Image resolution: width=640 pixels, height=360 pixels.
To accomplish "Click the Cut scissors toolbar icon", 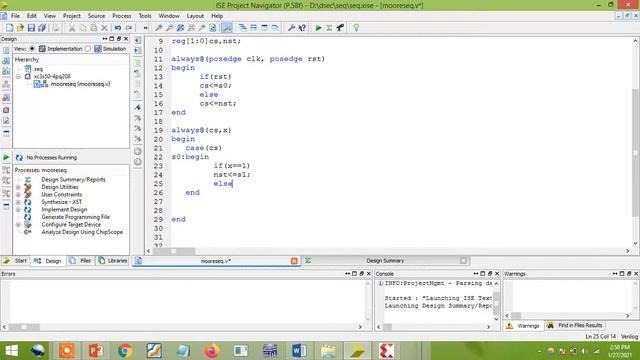I will coord(72,28).
